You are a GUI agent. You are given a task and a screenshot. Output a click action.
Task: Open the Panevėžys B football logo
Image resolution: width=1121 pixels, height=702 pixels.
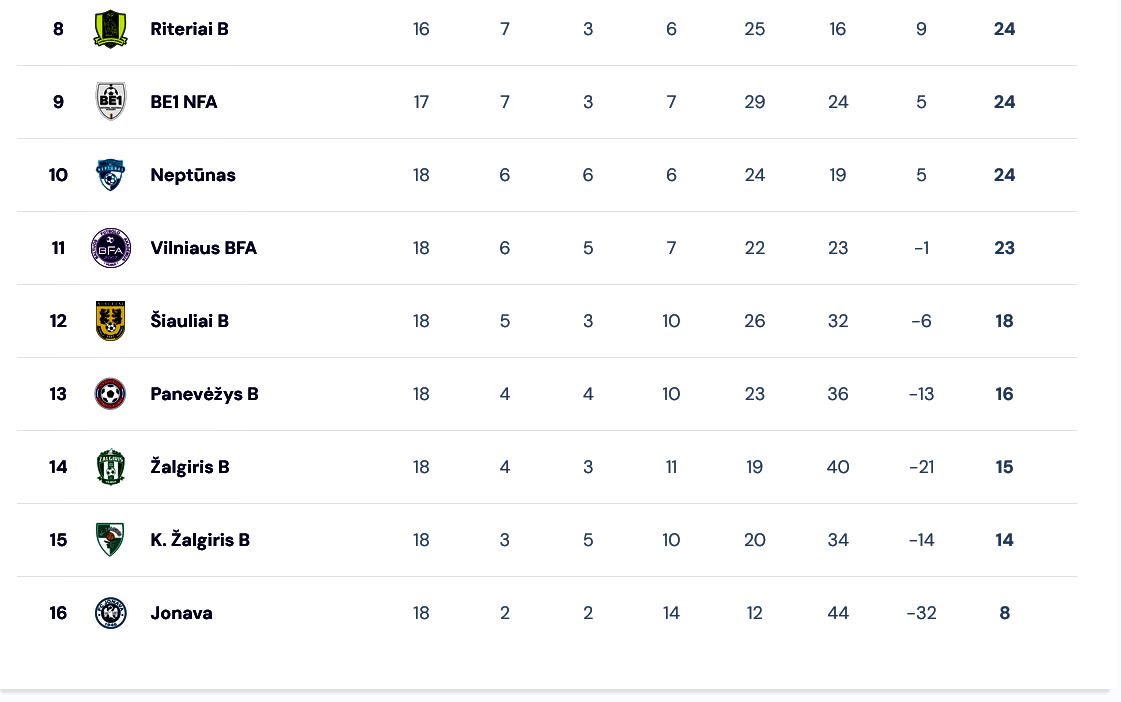111,394
